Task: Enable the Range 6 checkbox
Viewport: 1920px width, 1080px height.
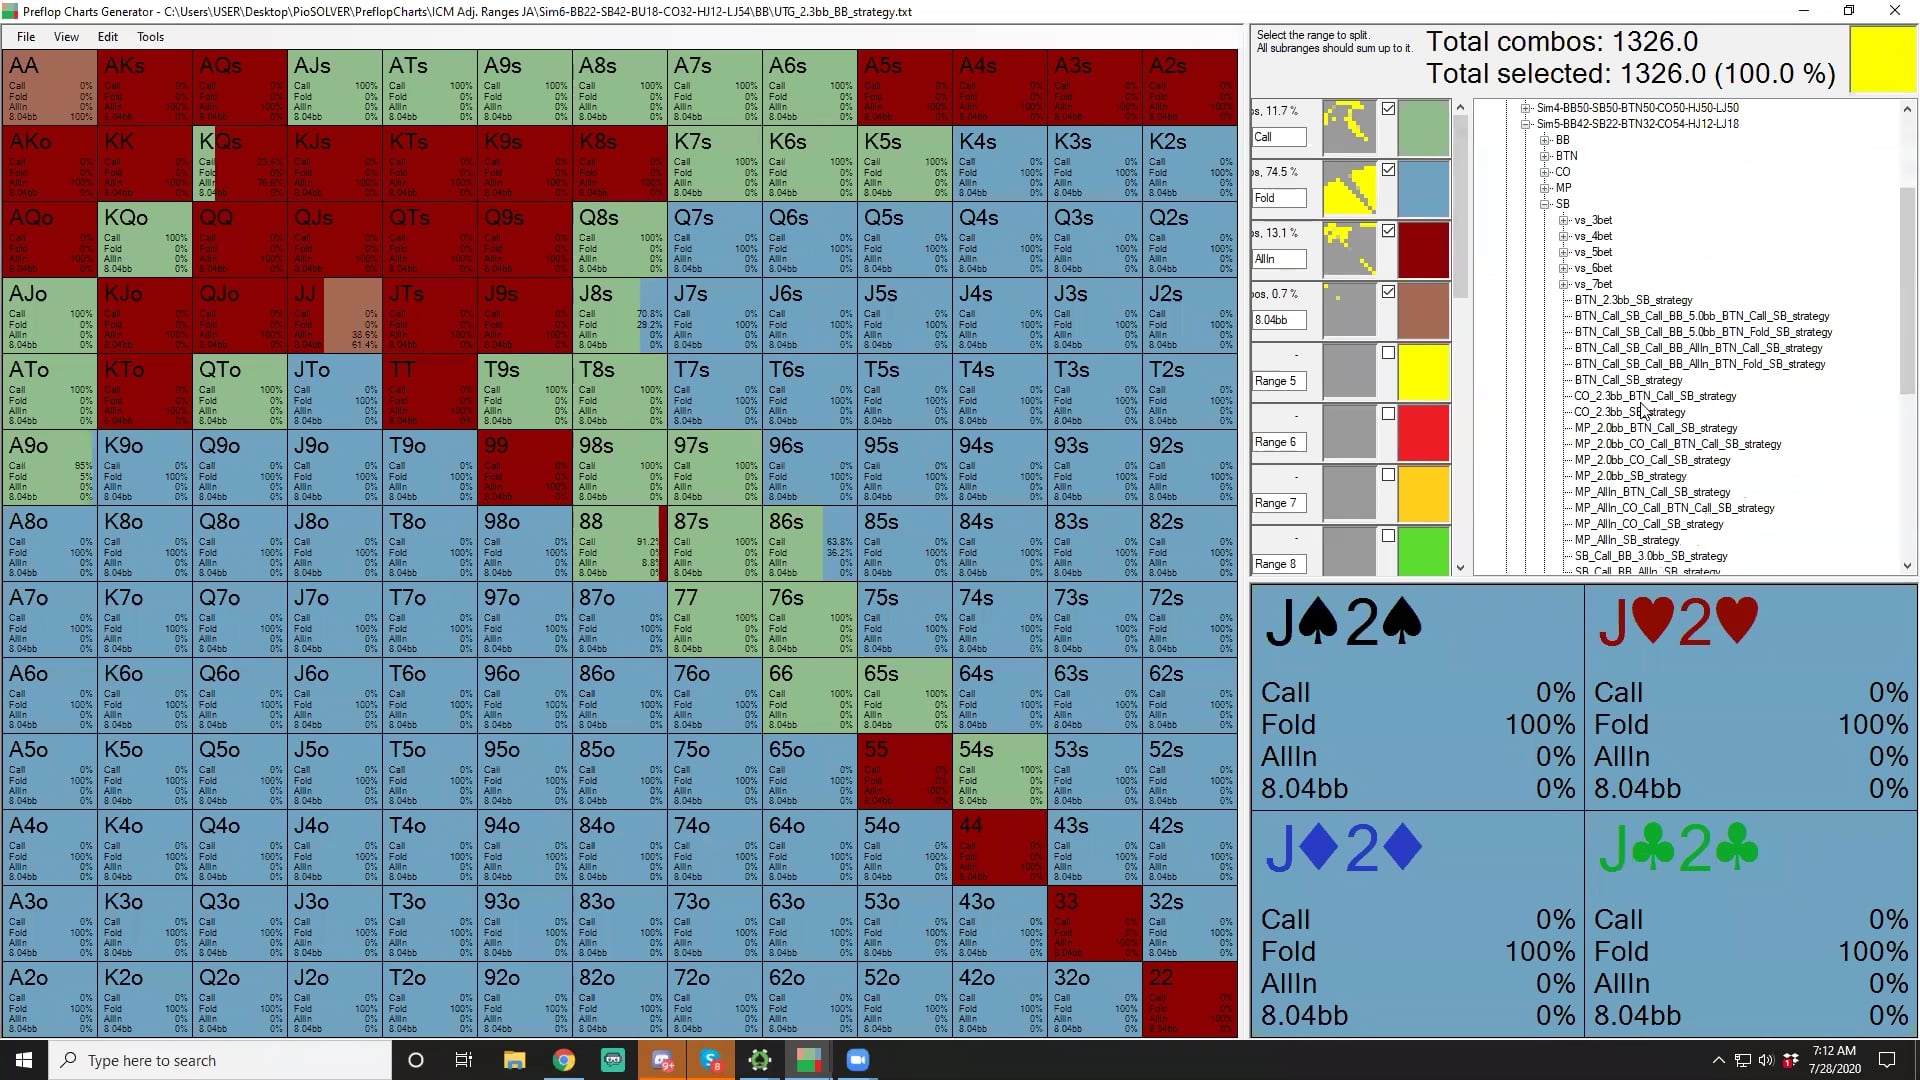Action: pos(1388,414)
